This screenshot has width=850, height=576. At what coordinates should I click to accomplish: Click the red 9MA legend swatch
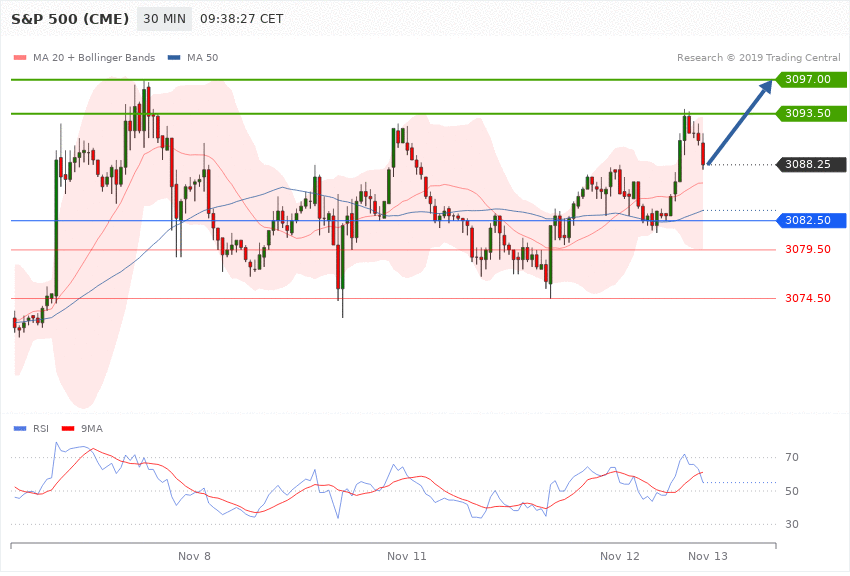coord(68,429)
